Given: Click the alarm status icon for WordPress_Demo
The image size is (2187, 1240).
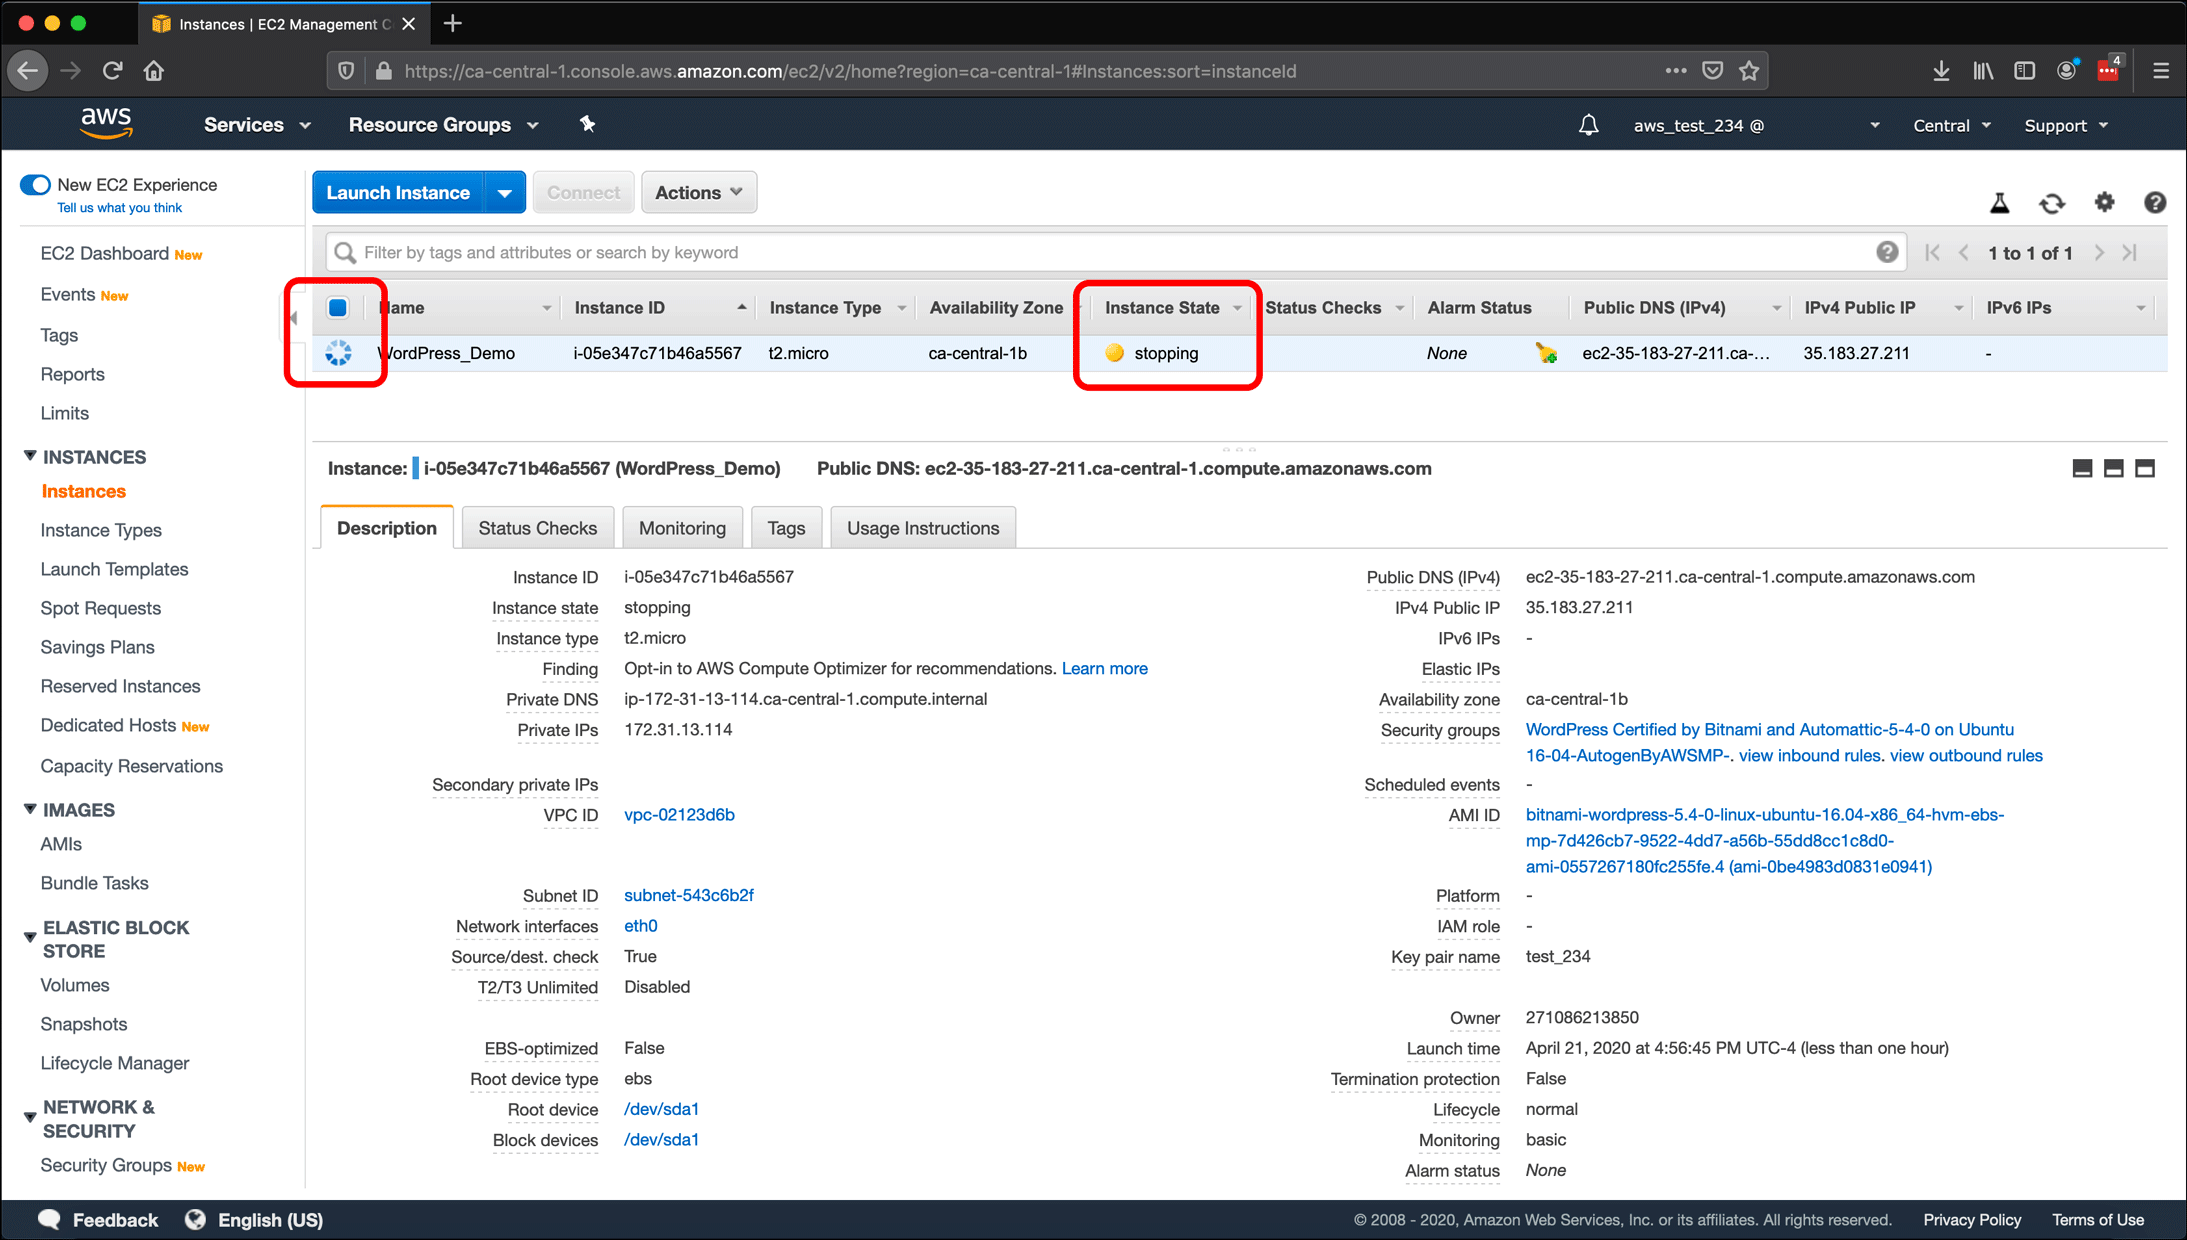Looking at the screenshot, I should (1546, 352).
